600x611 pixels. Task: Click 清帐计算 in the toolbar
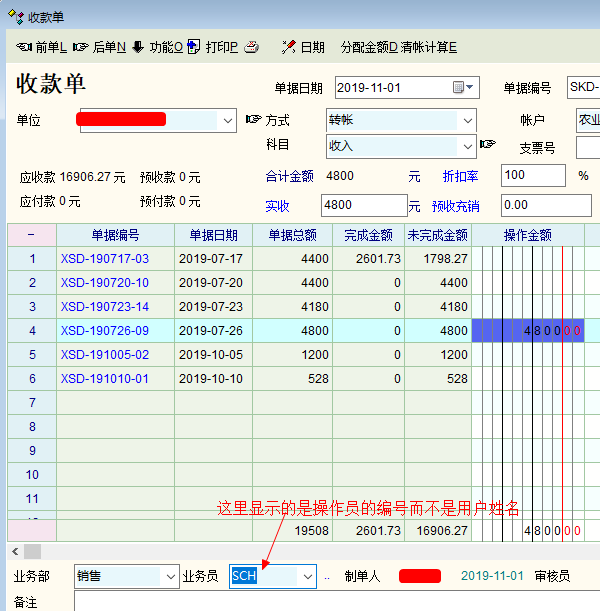point(428,47)
